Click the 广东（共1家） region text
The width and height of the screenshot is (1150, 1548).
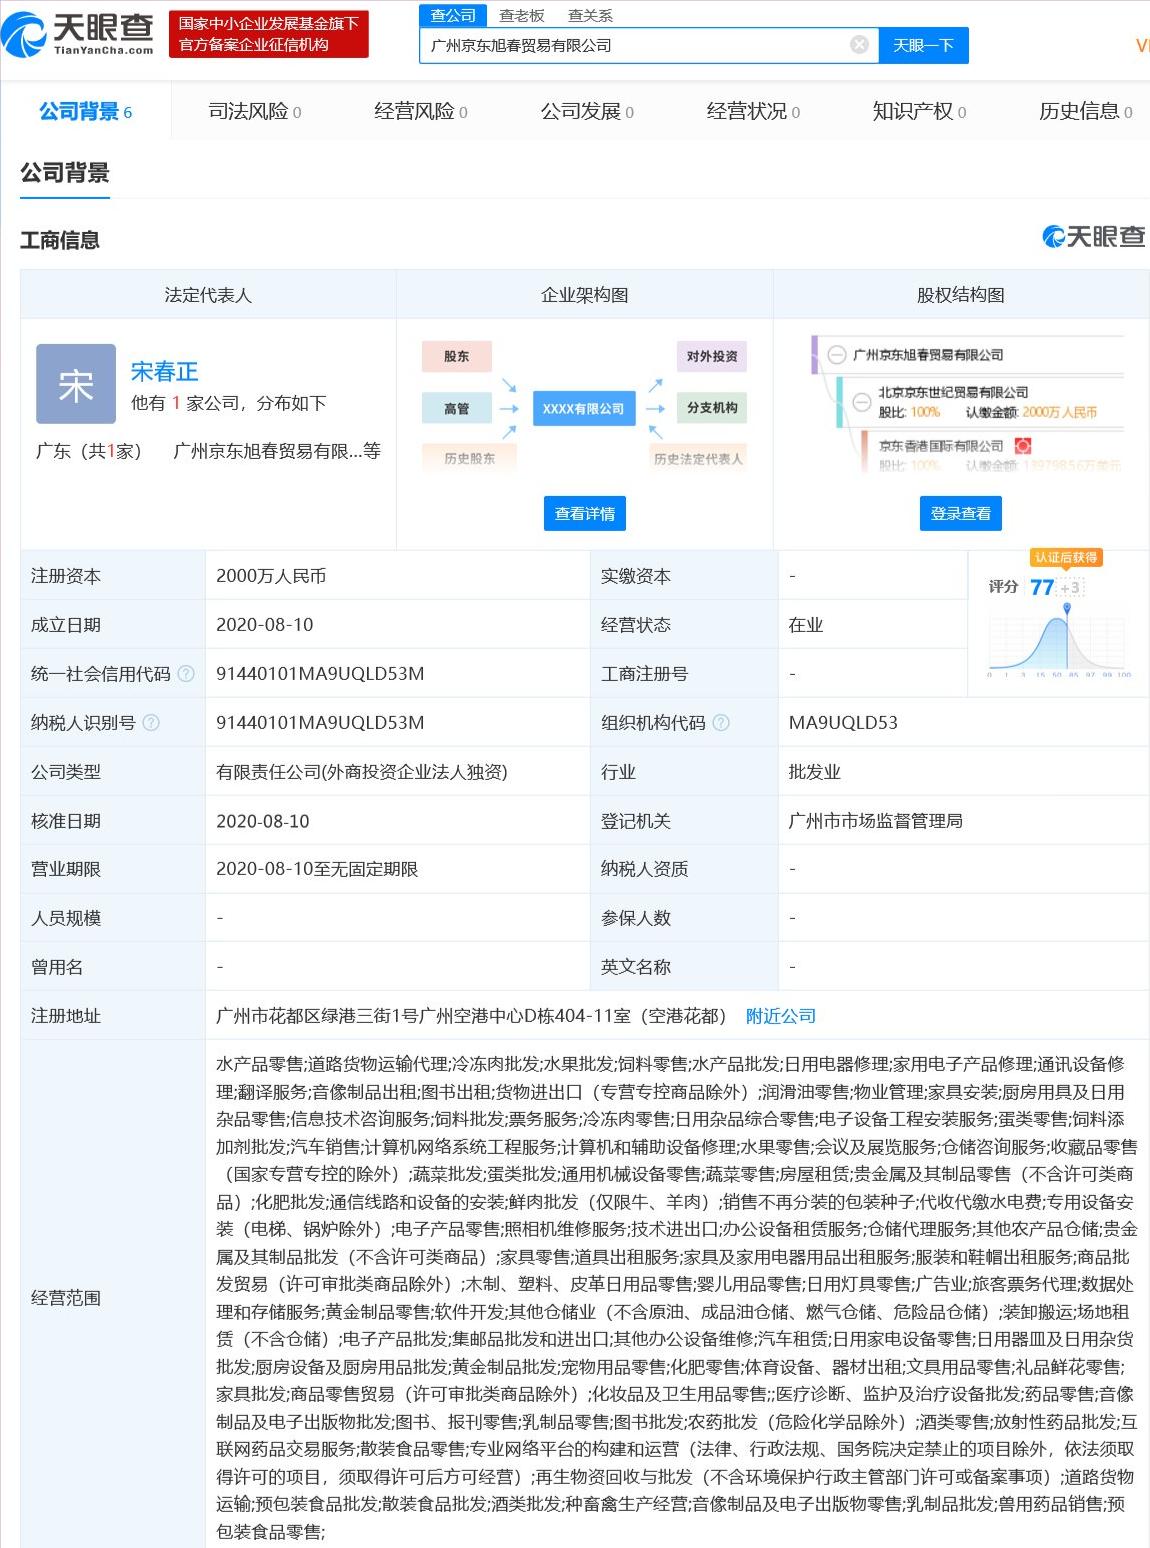click(x=89, y=452)
